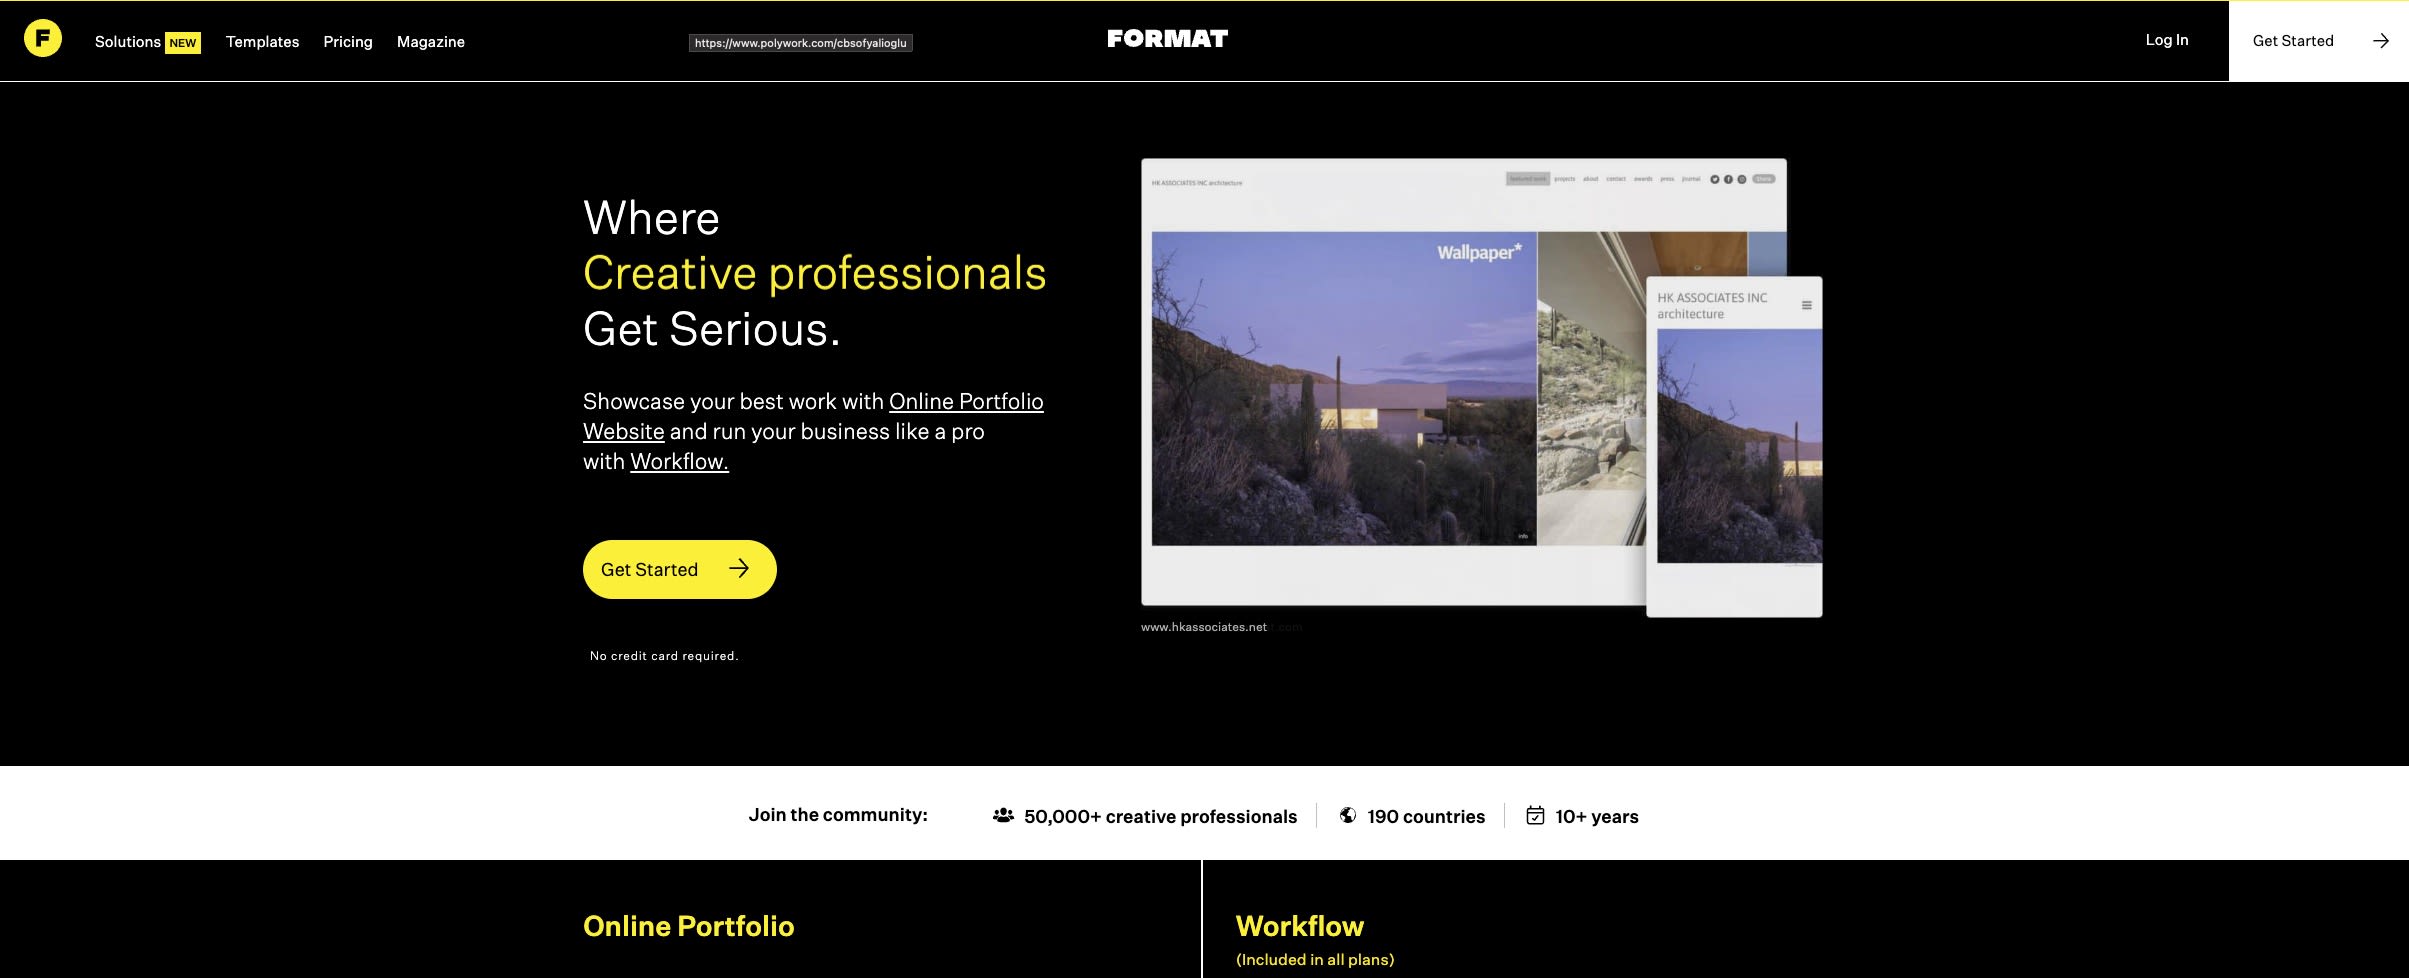Click the hamburger menu in mobile preview
Image resolution: width=2409 pixels, height=978 pixels.
pyautogui.click(x=1807, y=305)
